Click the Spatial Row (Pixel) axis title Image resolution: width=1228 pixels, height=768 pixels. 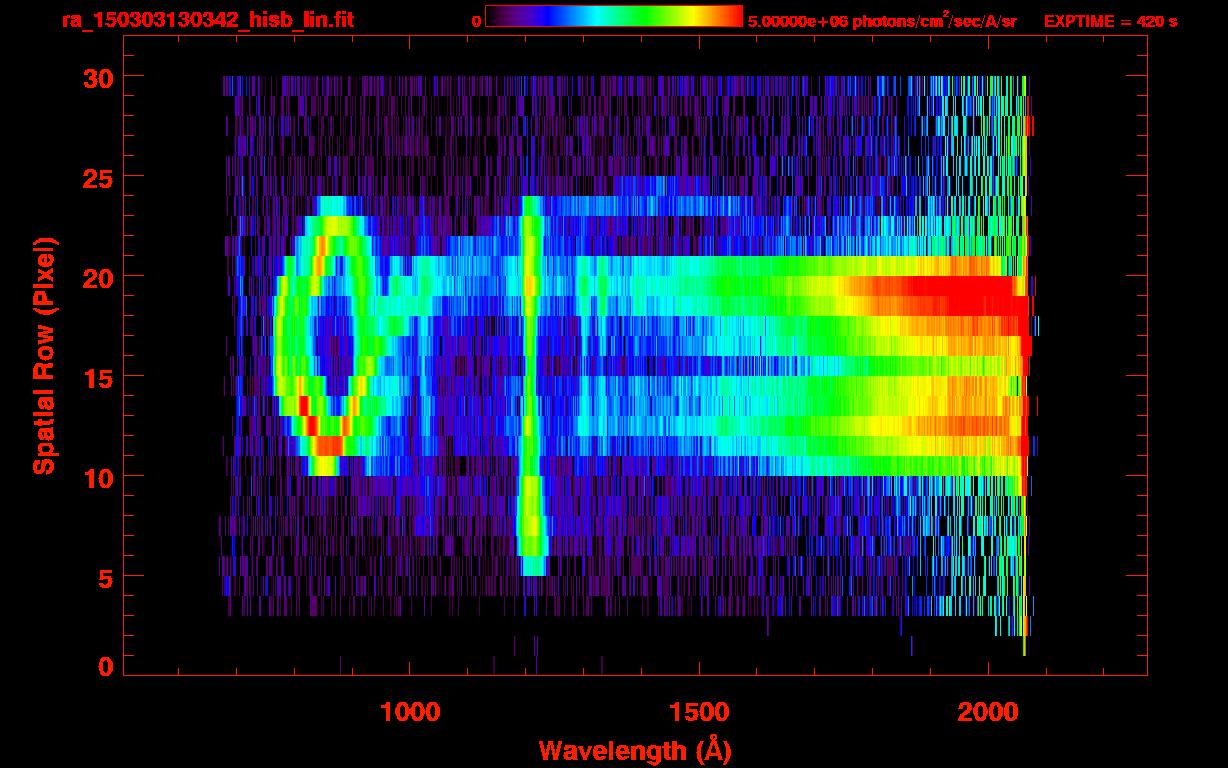point(44,355)
